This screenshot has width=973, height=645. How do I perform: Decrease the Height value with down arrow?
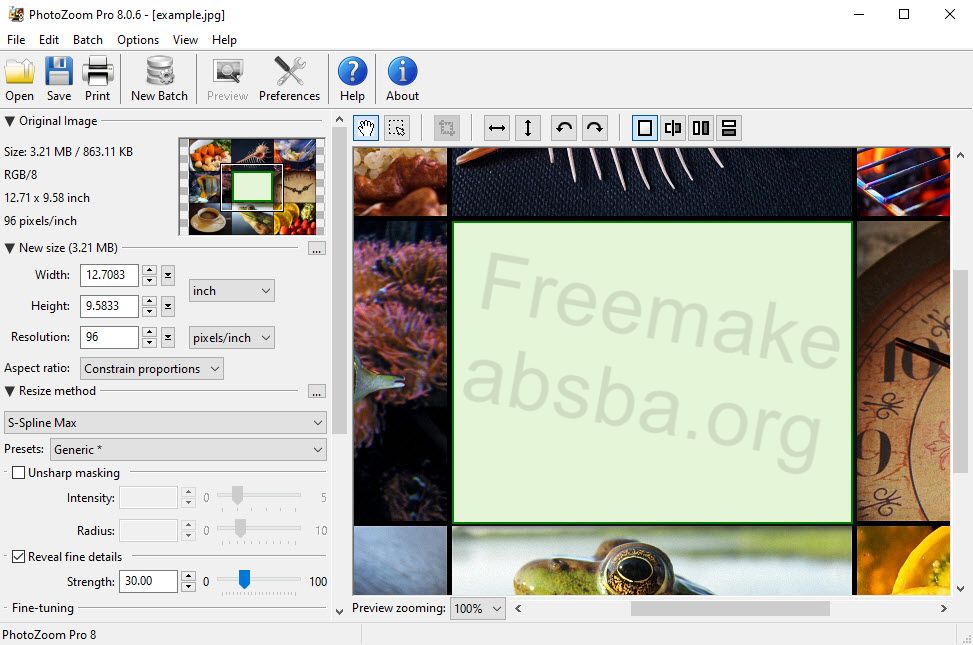(x=149, y=311)
